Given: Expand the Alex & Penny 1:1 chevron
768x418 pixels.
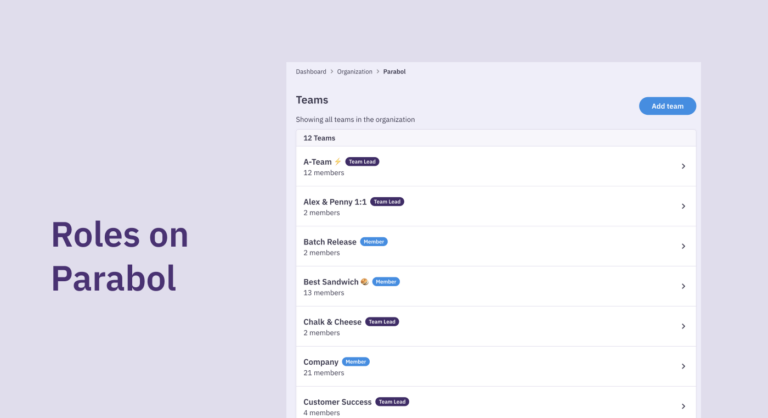Looking at the screenshot, I should click(x=683, y=206).
